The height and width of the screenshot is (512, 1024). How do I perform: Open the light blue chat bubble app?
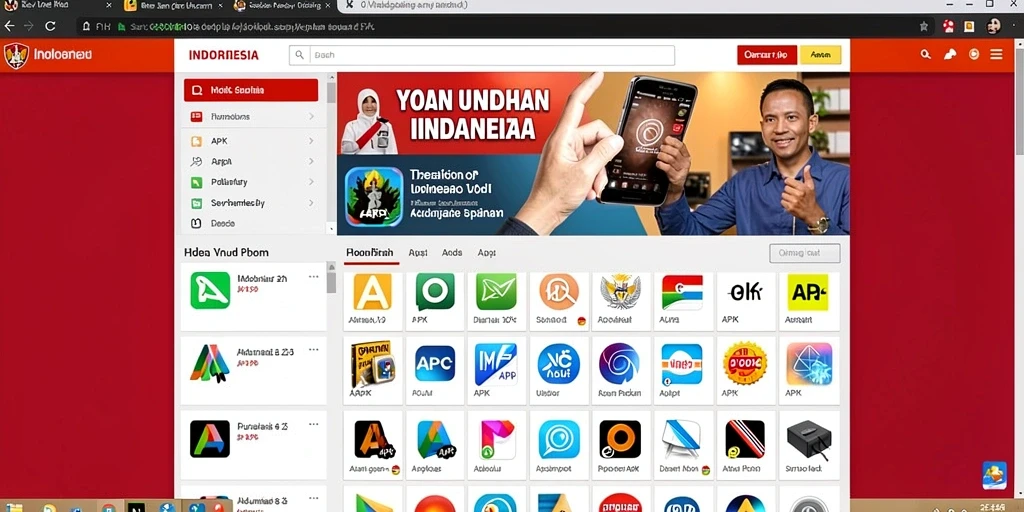[x=559, y=439]
